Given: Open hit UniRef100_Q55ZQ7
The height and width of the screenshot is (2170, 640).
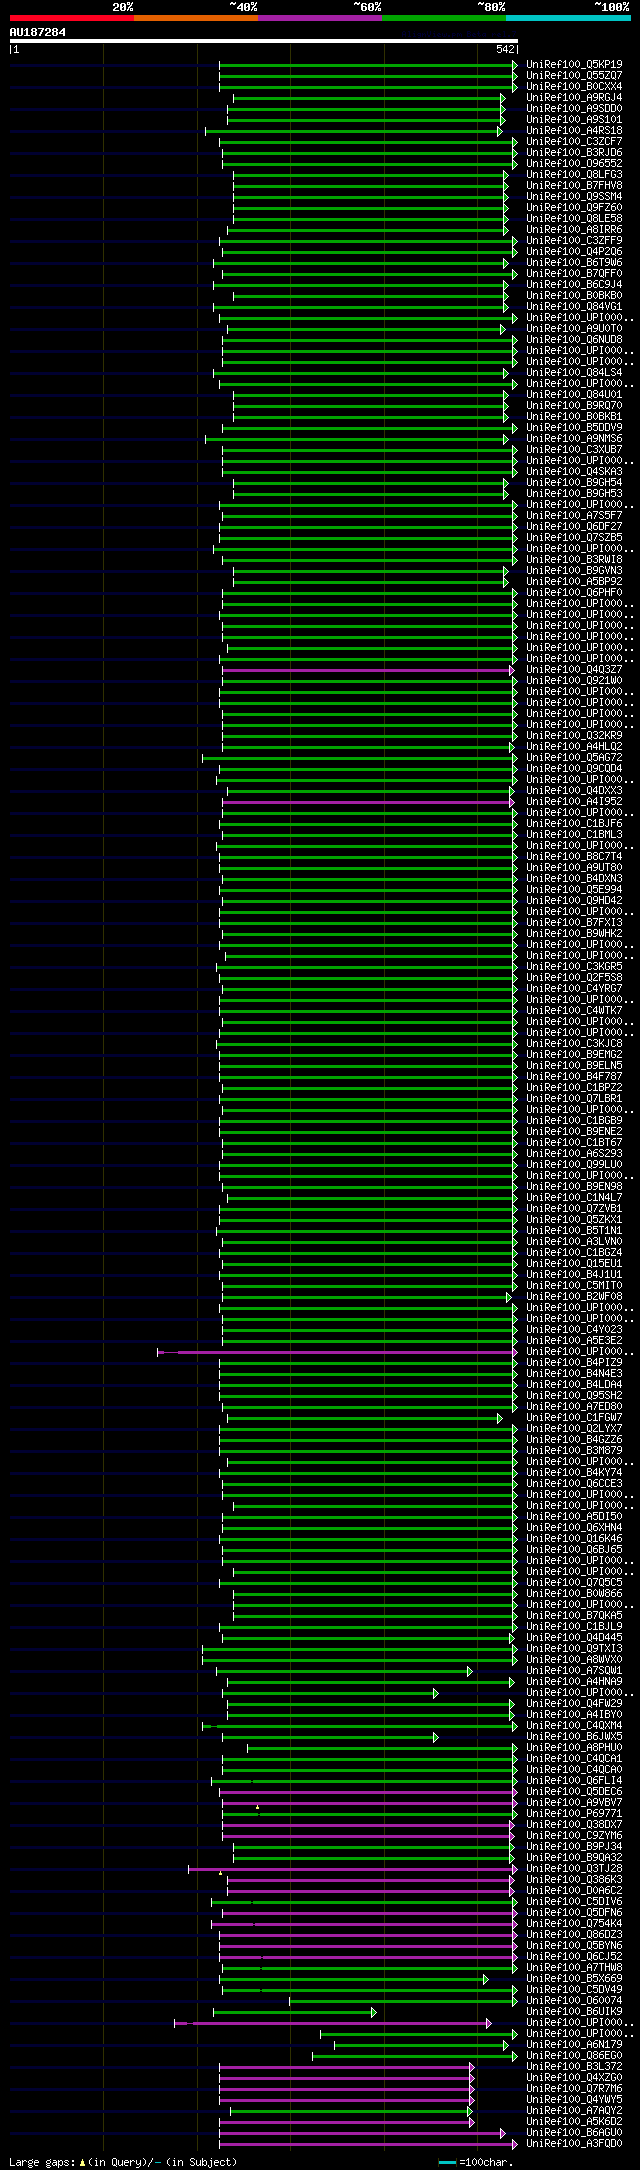Looking at the screenshot, I should 574,75.
